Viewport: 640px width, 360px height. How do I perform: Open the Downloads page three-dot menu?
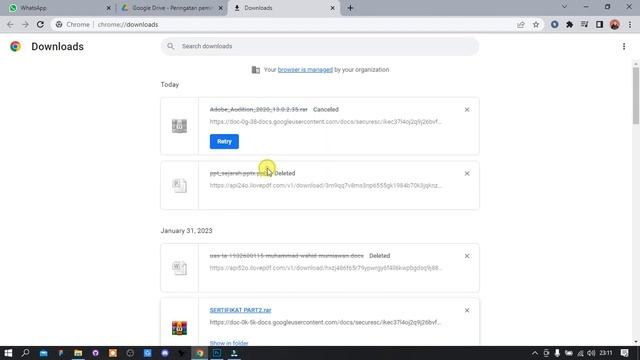point(624,47)
